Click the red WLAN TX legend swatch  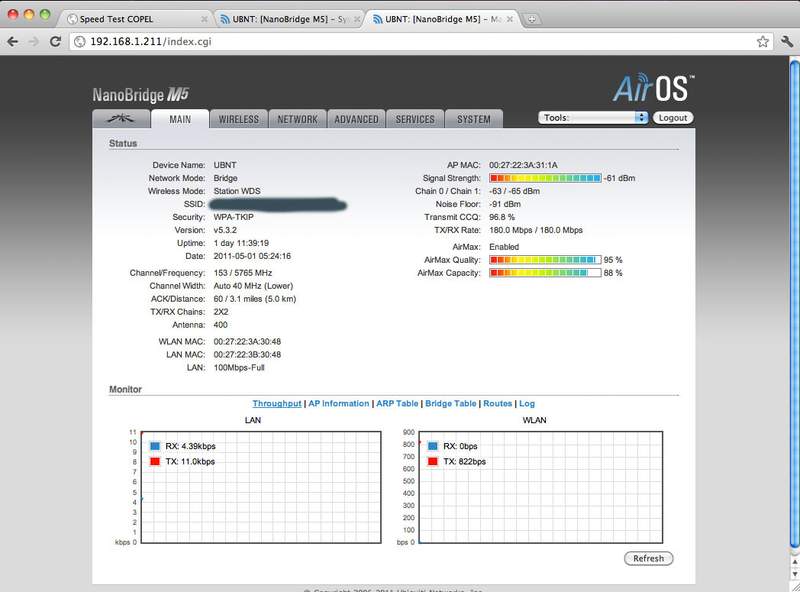click(433, 461)
